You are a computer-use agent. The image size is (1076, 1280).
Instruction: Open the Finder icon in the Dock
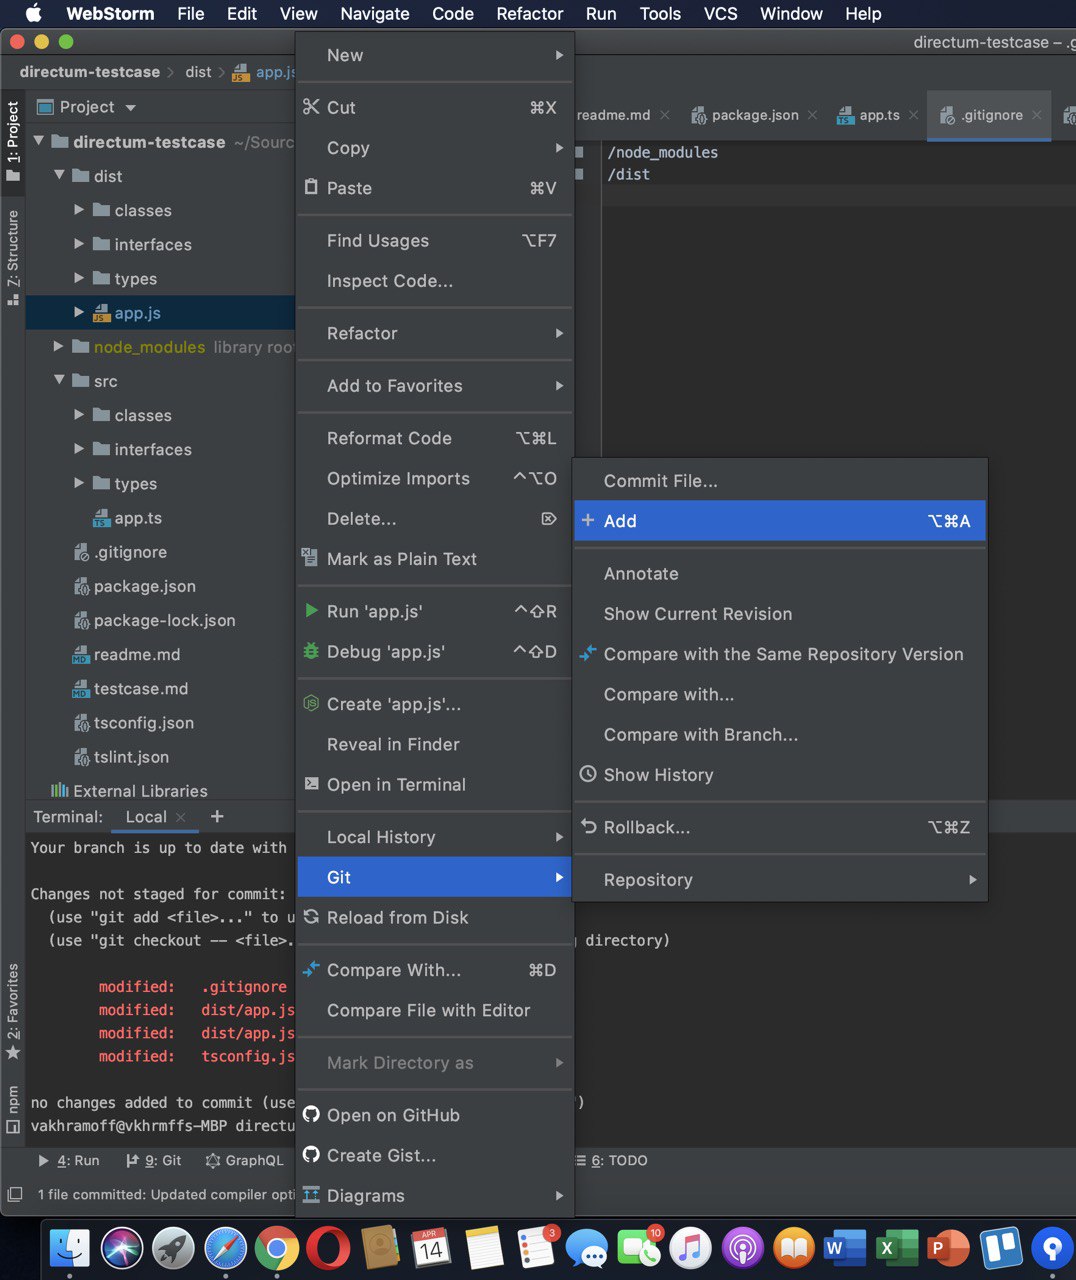70,1248
